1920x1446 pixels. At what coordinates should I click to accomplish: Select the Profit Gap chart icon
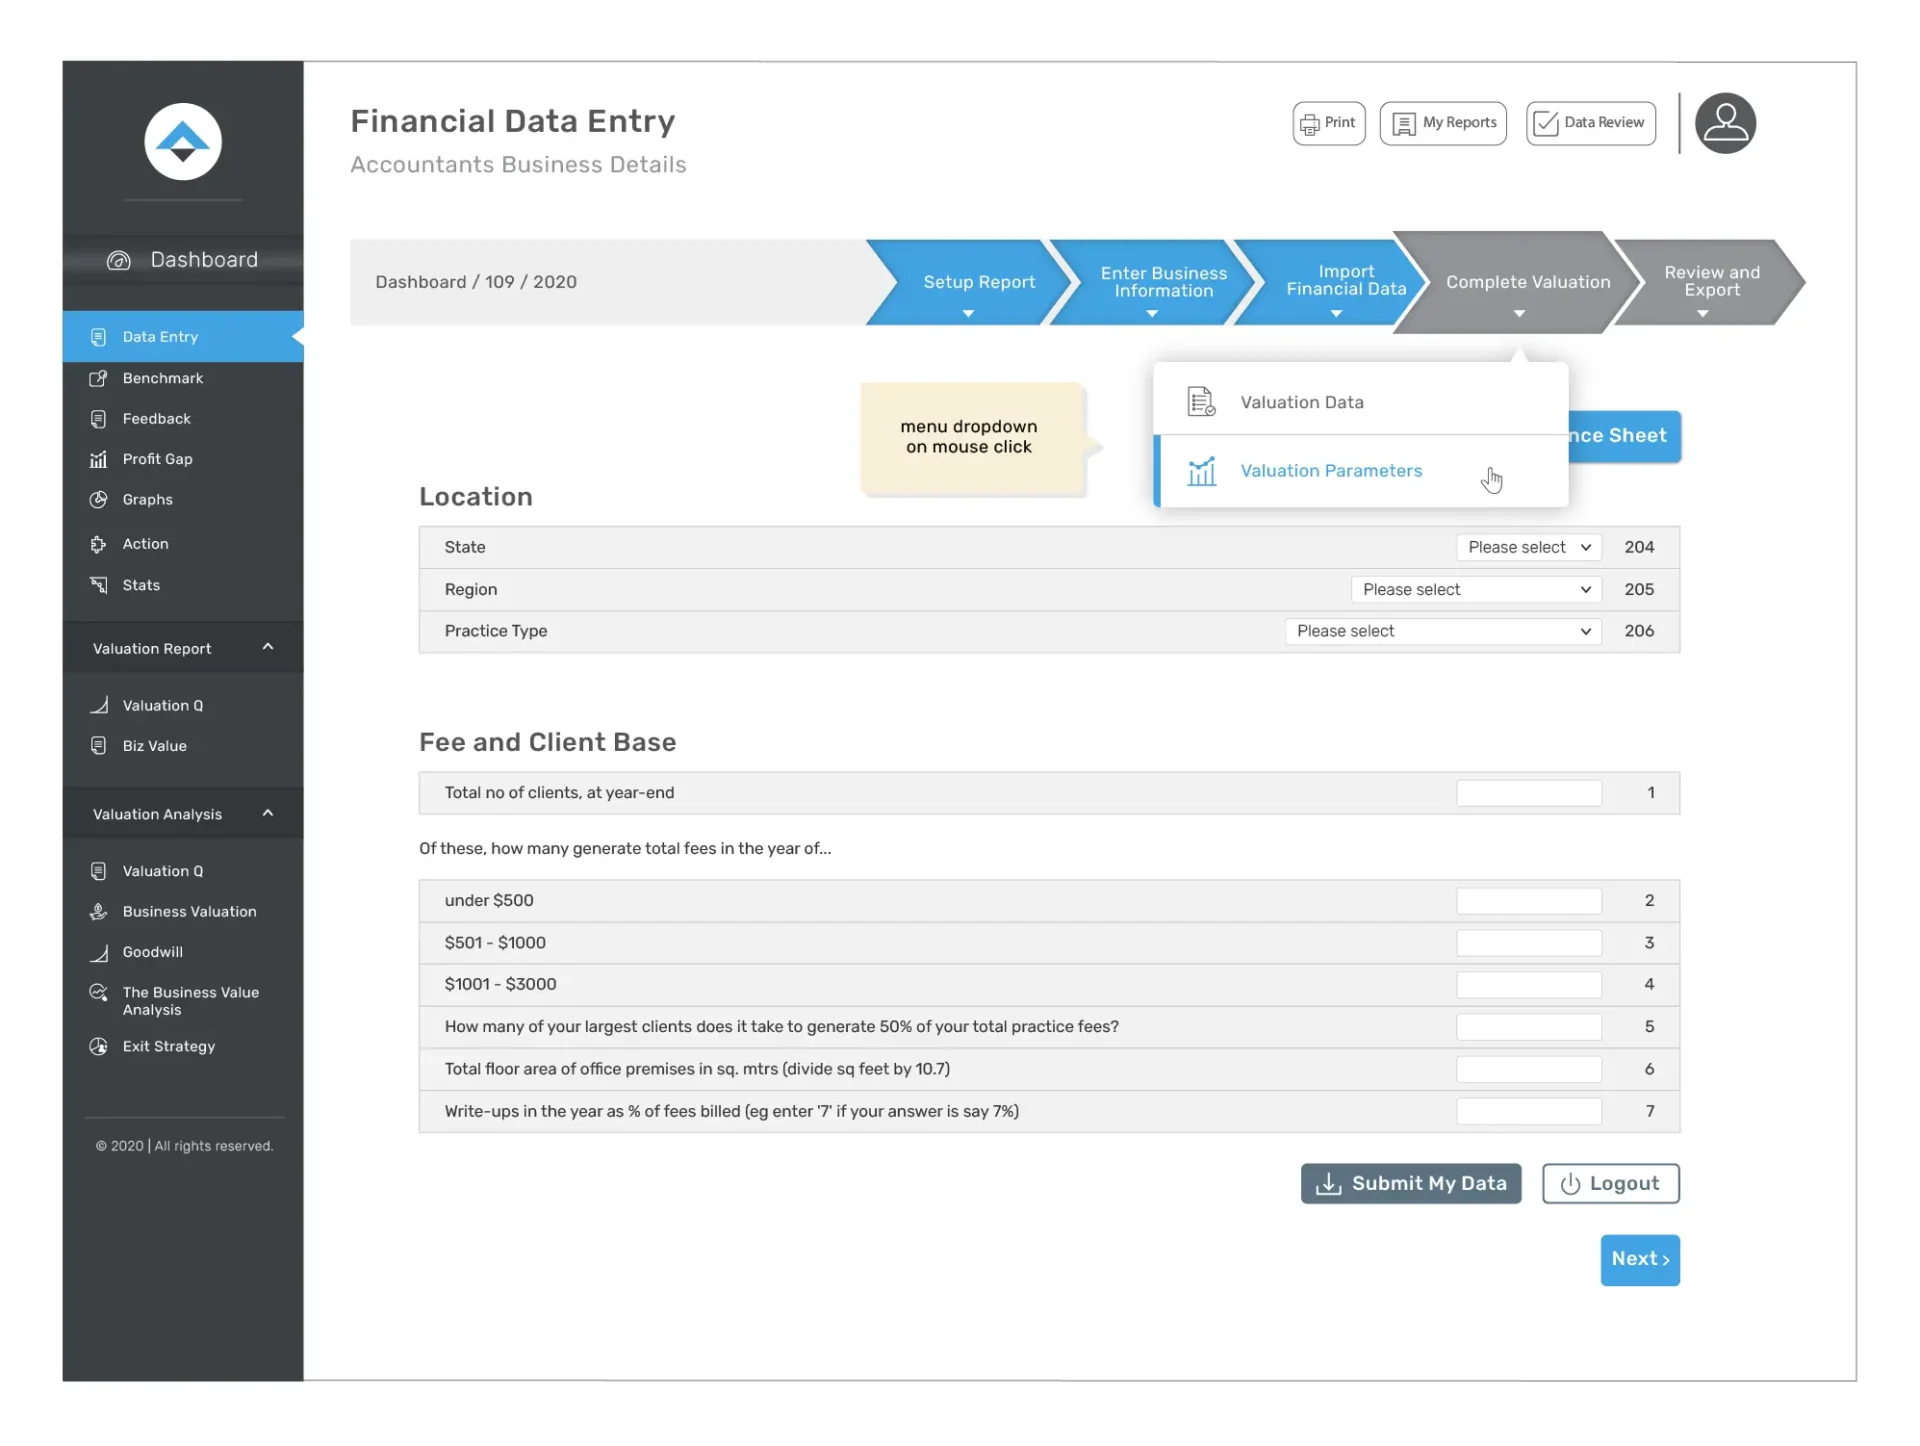(98, 459)
